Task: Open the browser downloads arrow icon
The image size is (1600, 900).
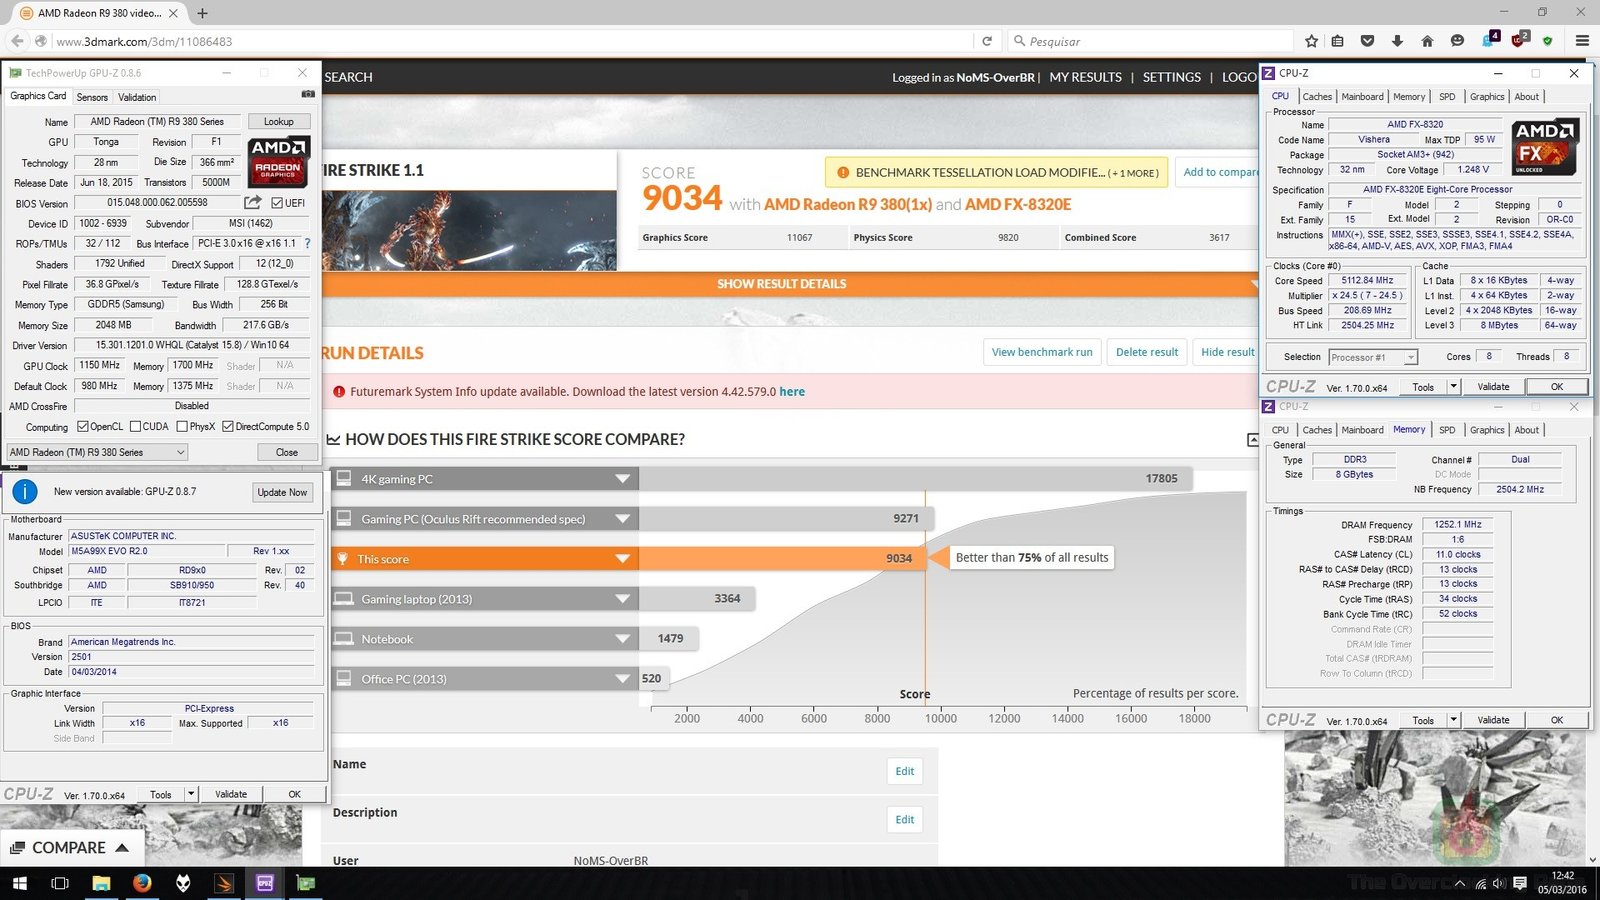Action: 1397,41
